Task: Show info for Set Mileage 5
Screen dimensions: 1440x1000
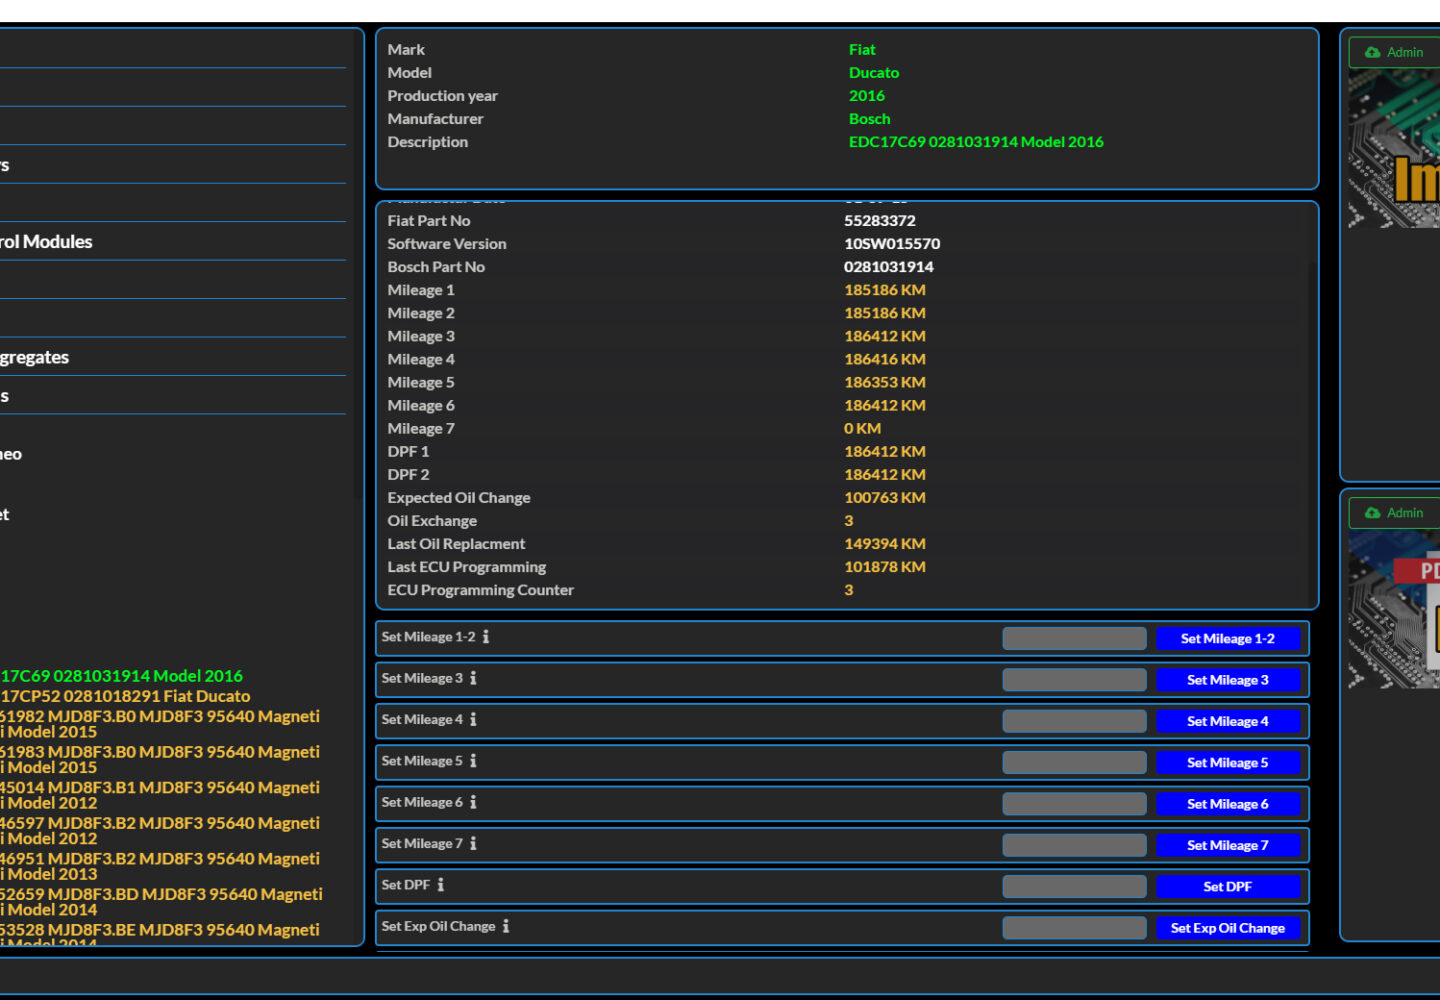Action: [x=473, y=761]
